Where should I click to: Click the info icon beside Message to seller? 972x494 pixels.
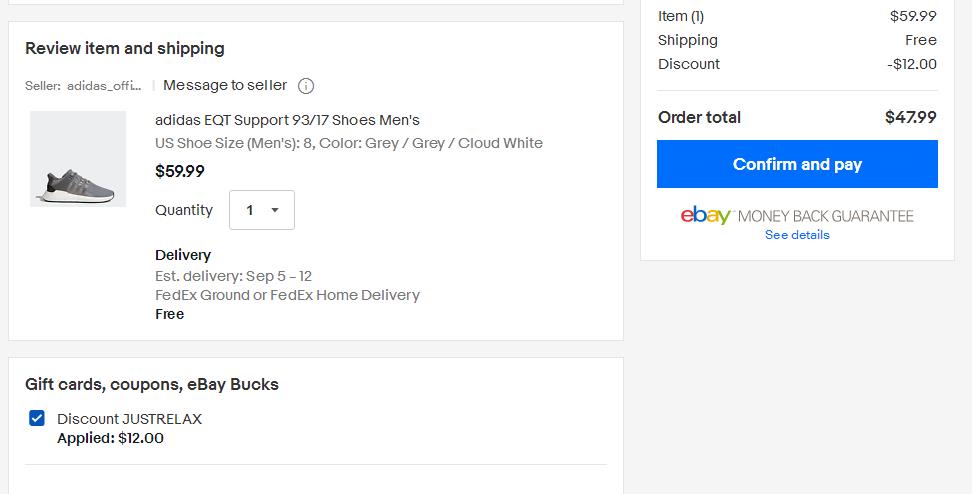306,86
